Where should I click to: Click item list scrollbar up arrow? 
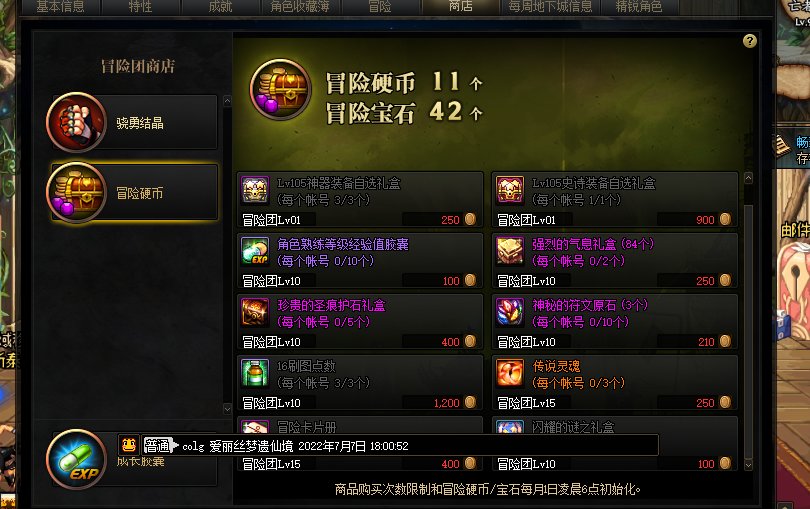coord(749,178)
